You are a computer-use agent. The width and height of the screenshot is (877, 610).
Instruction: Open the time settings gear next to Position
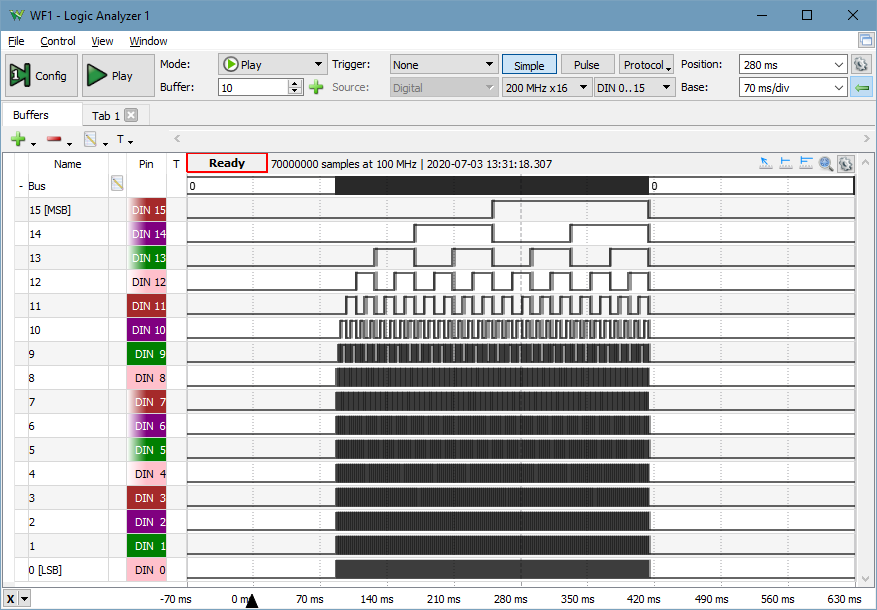[x=861, y=64]
